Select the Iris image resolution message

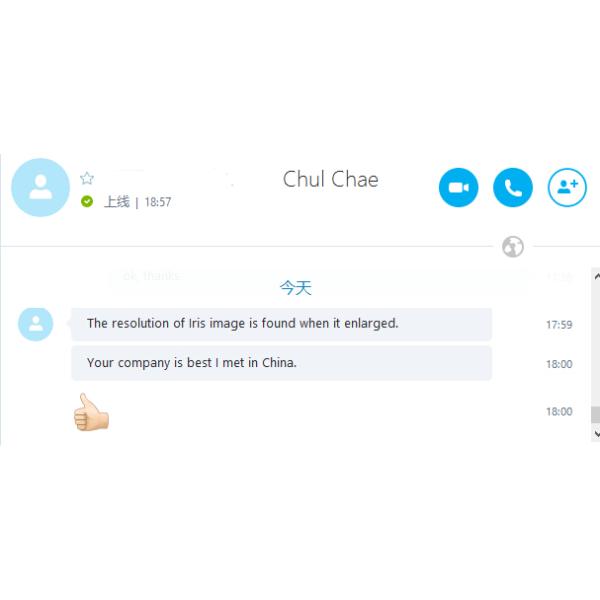[281, 324]
